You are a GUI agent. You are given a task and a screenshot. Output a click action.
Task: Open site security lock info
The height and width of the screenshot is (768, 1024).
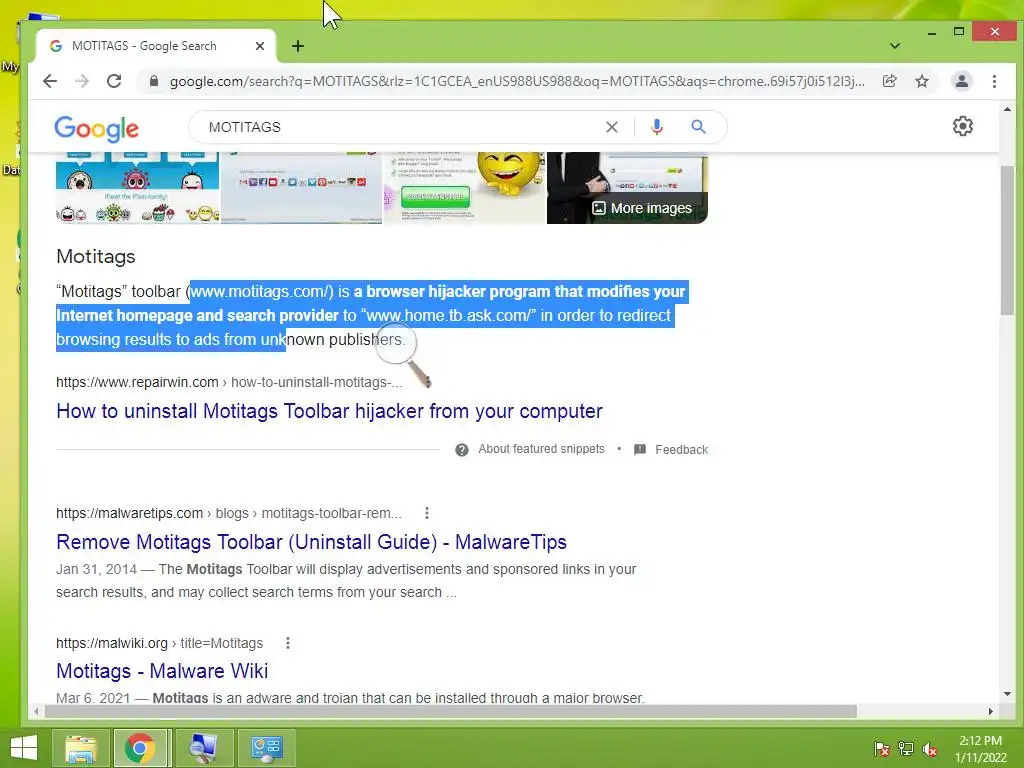153,81
